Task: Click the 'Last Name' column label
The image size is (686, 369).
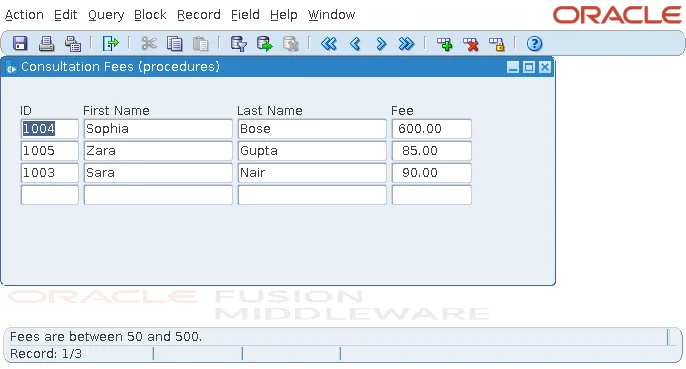Action: click(270, 111)
